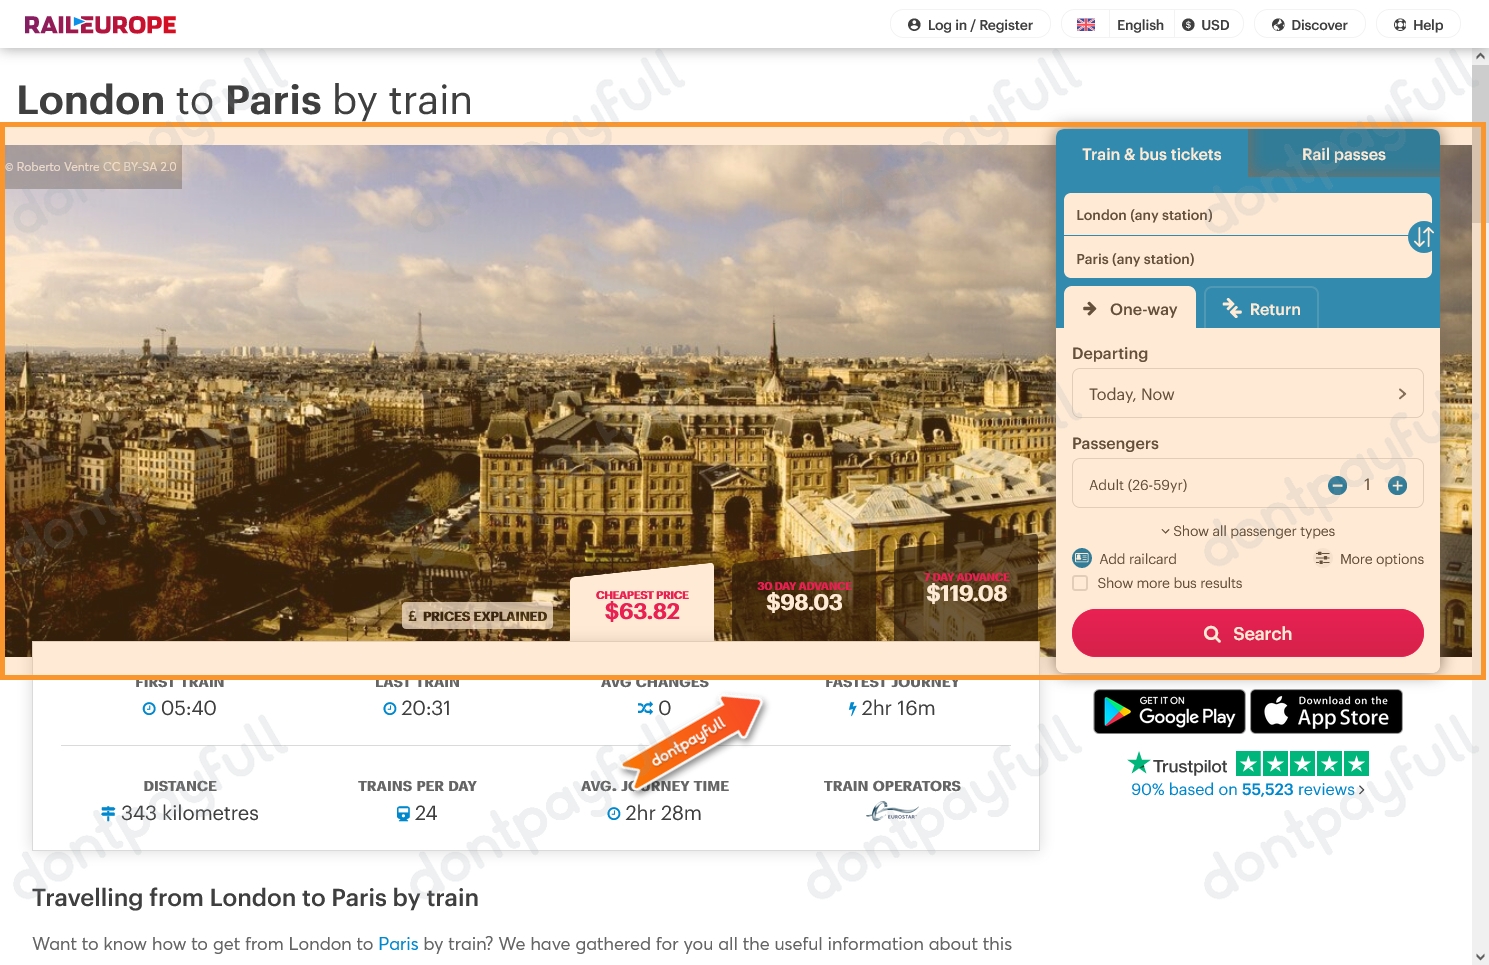Enable Show more bus results checkbox
Screen dimensions: 1489x965
coord(1080,583)
